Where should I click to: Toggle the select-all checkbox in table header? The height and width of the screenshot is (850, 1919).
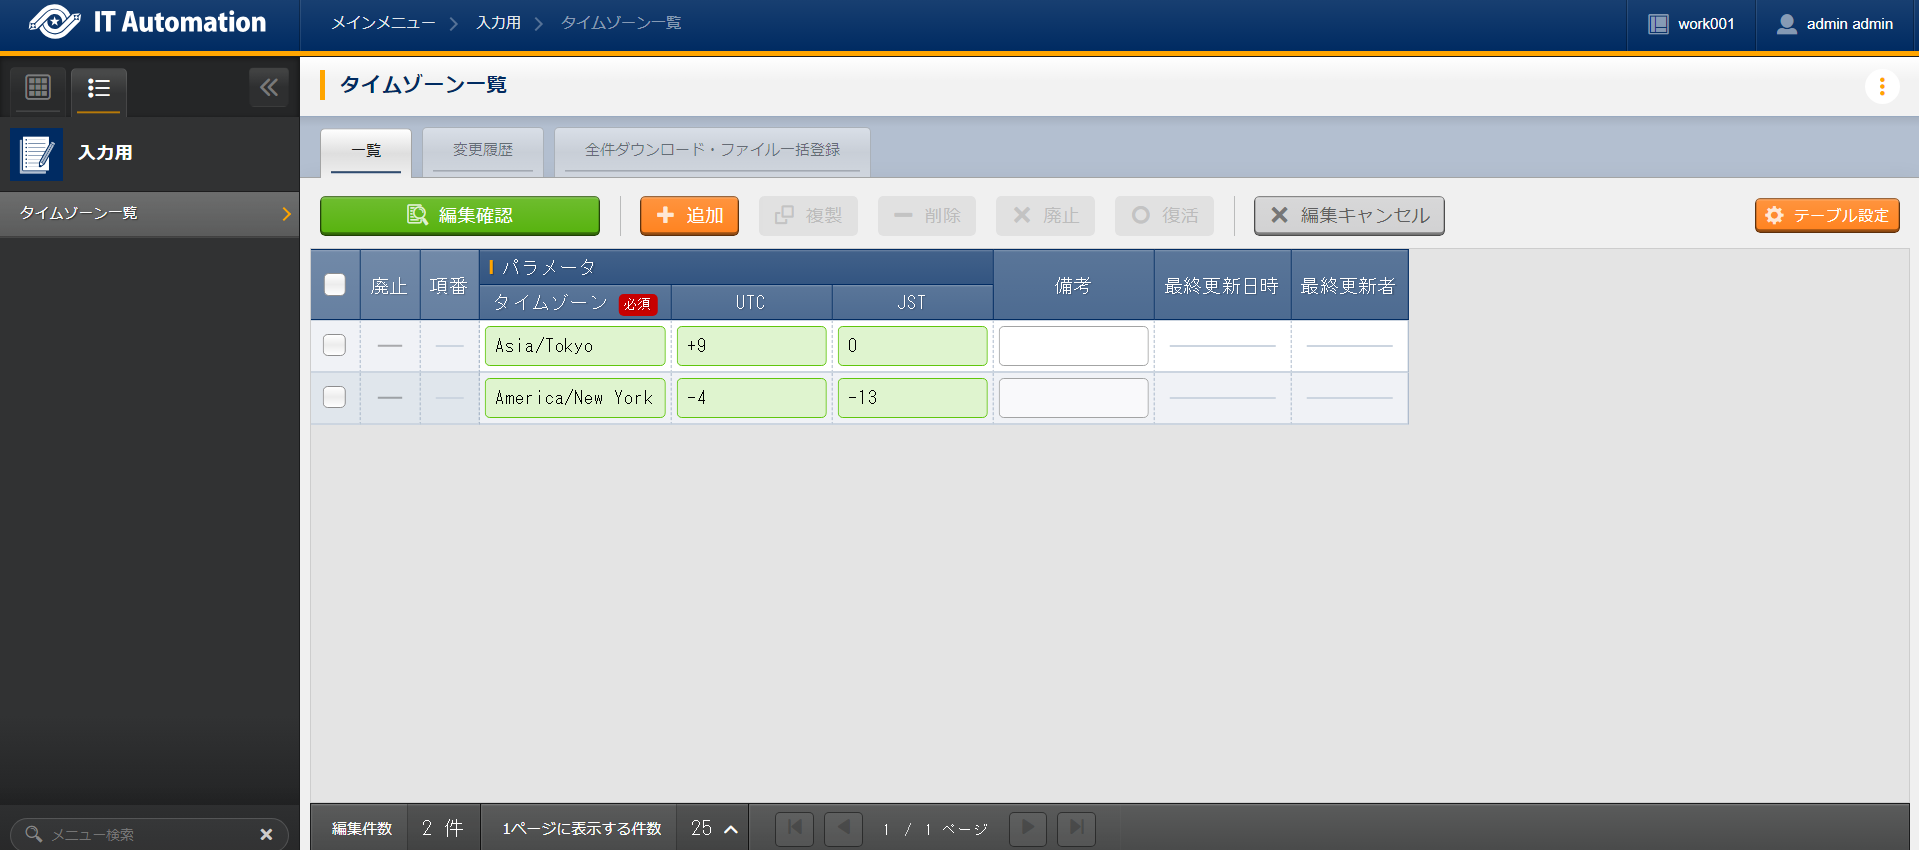tap(335, 285)
